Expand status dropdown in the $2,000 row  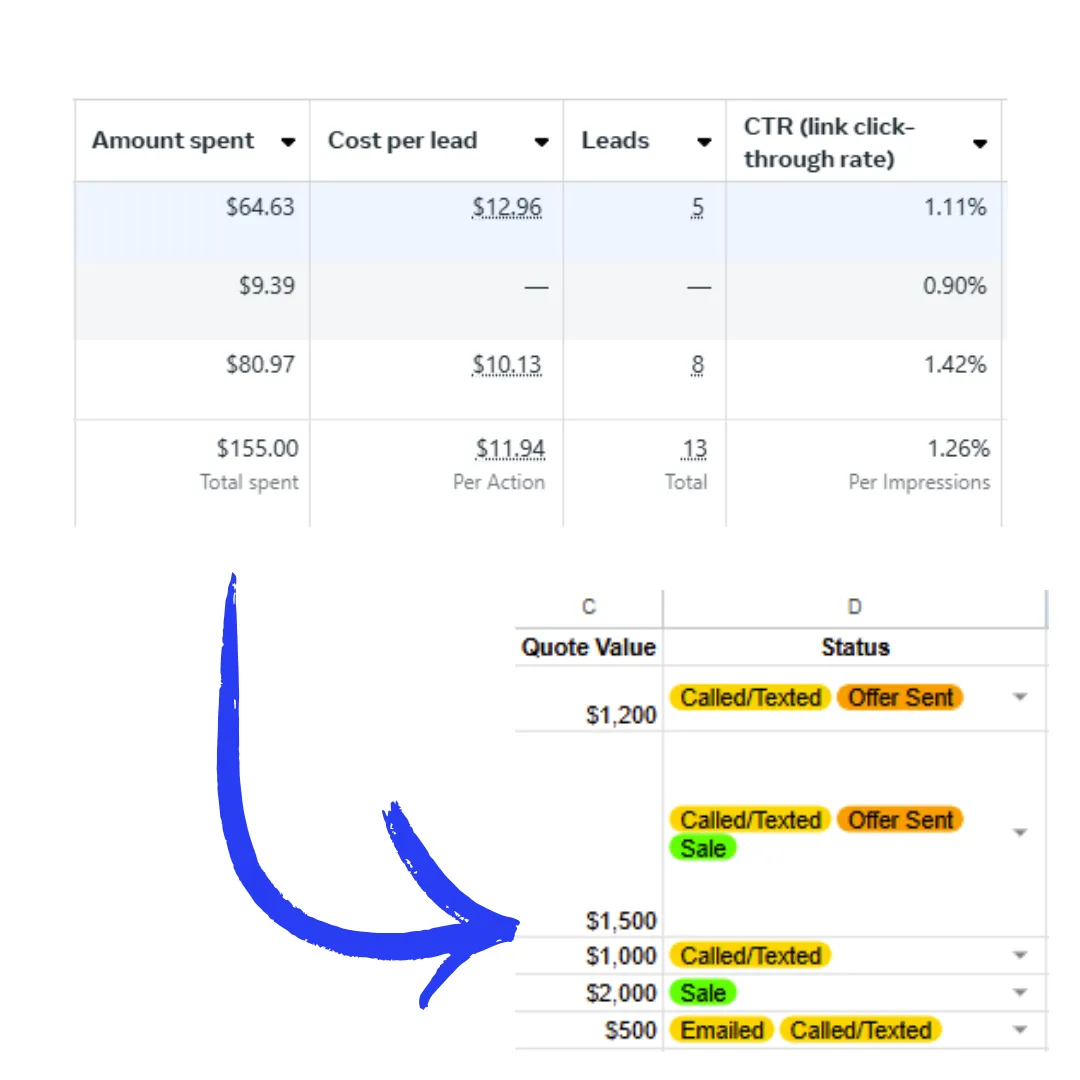[x=1020, y=992]
